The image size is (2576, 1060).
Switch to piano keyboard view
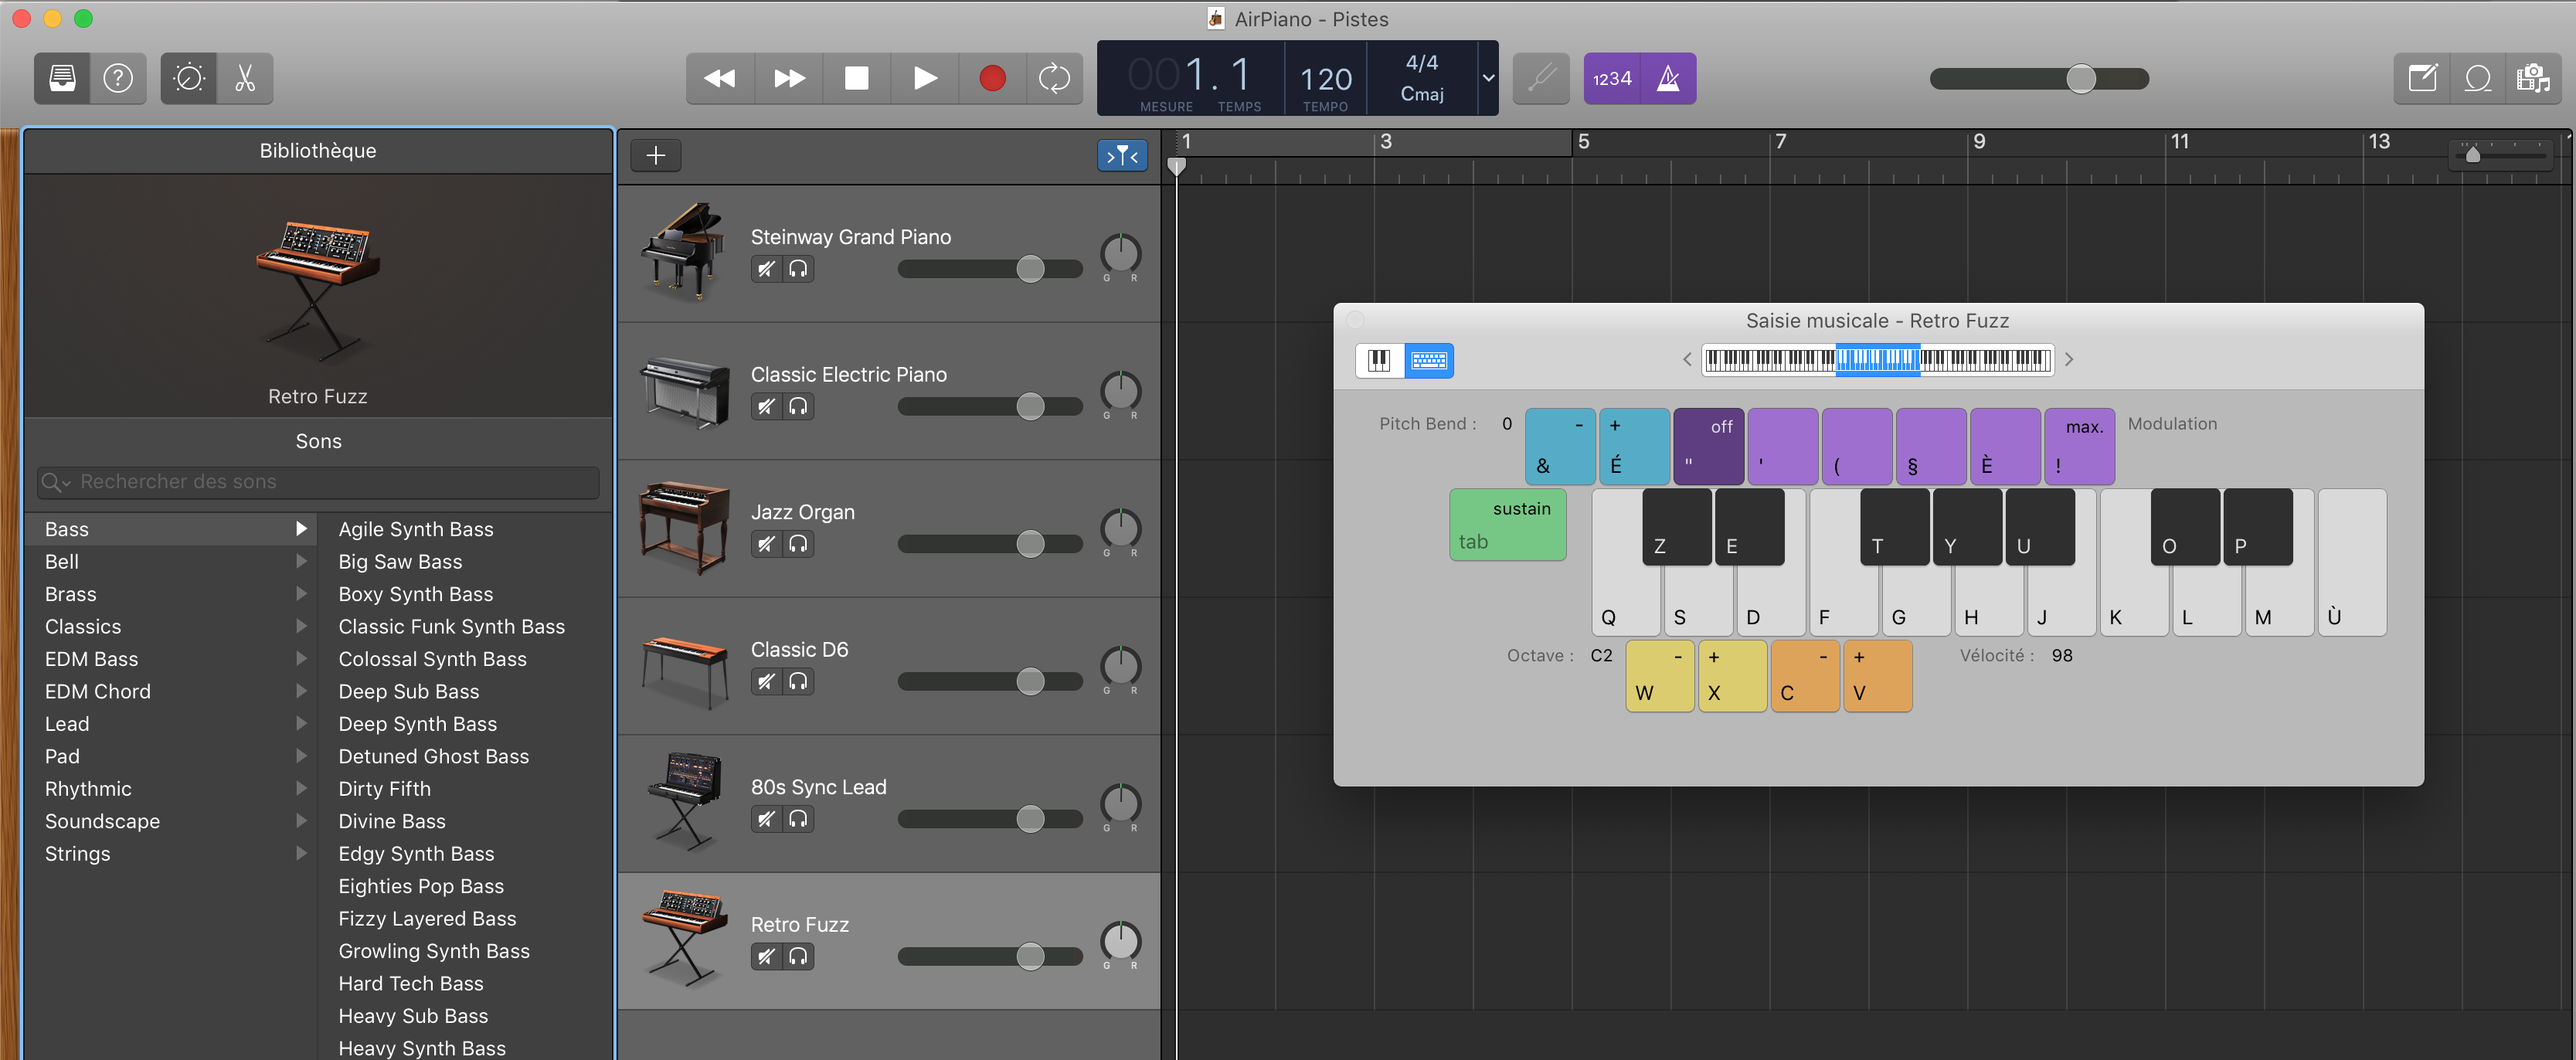coord(1379,360)
